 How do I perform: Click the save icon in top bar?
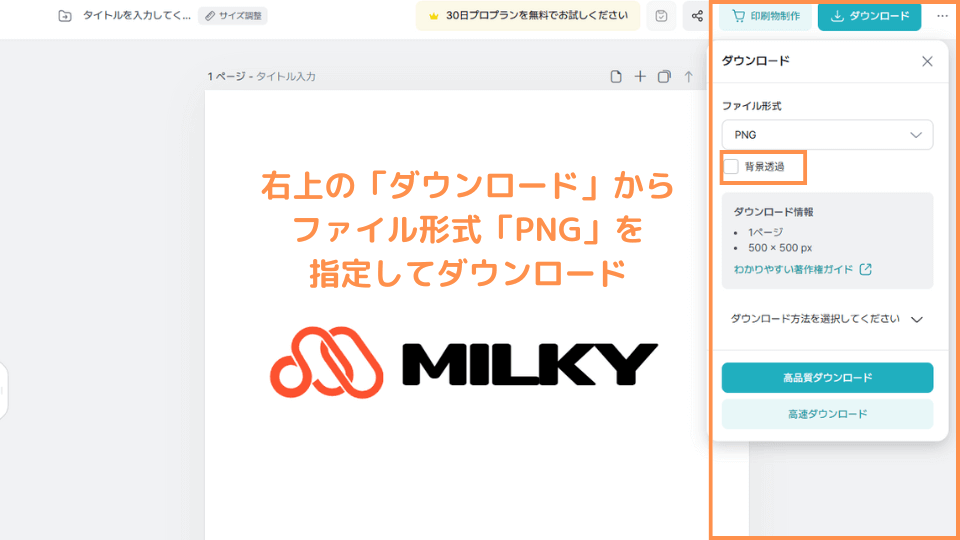(661, 16)
